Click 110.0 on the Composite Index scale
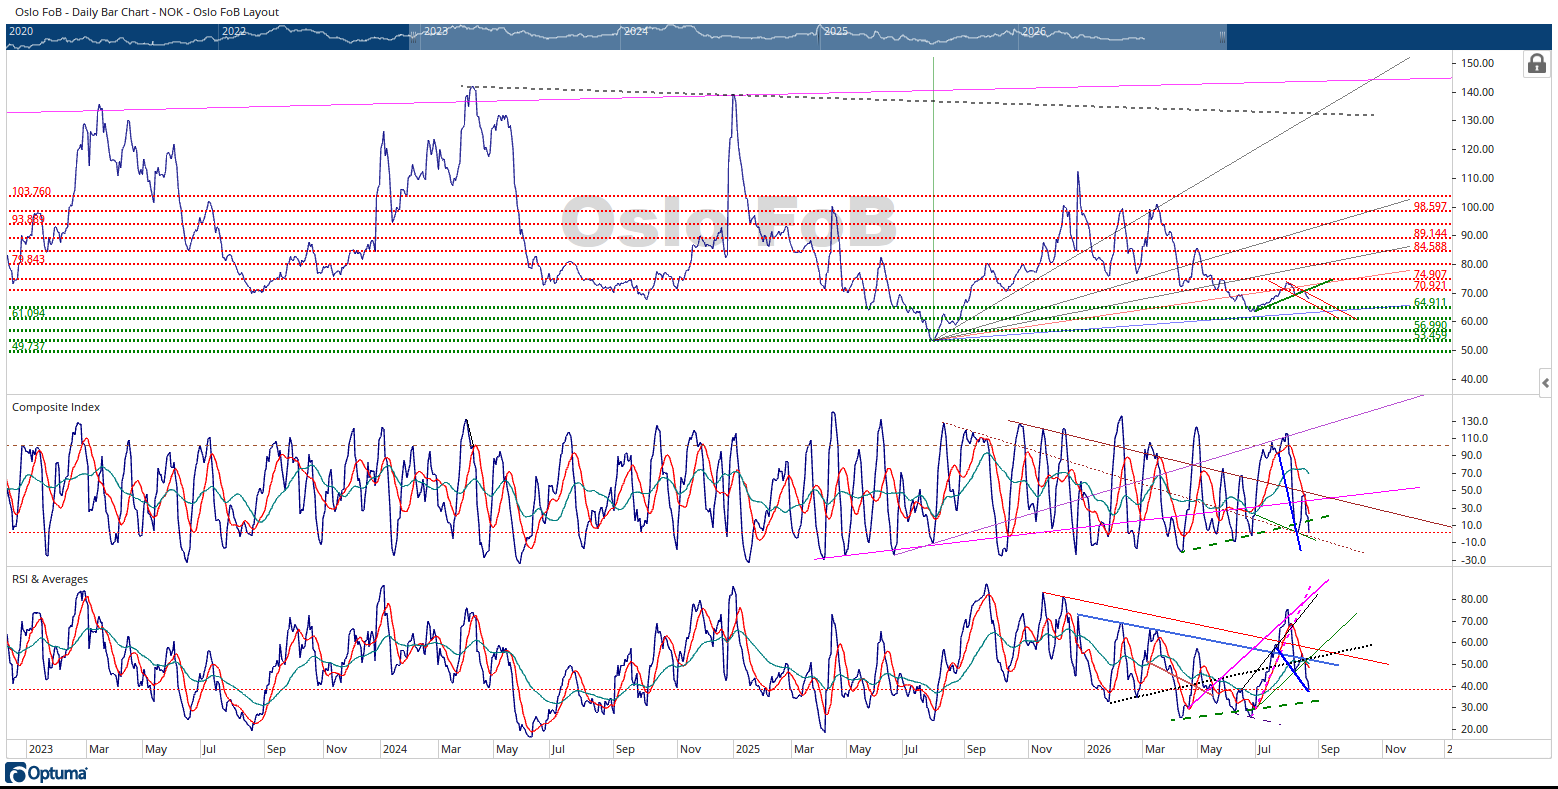 pos(1475,438)
